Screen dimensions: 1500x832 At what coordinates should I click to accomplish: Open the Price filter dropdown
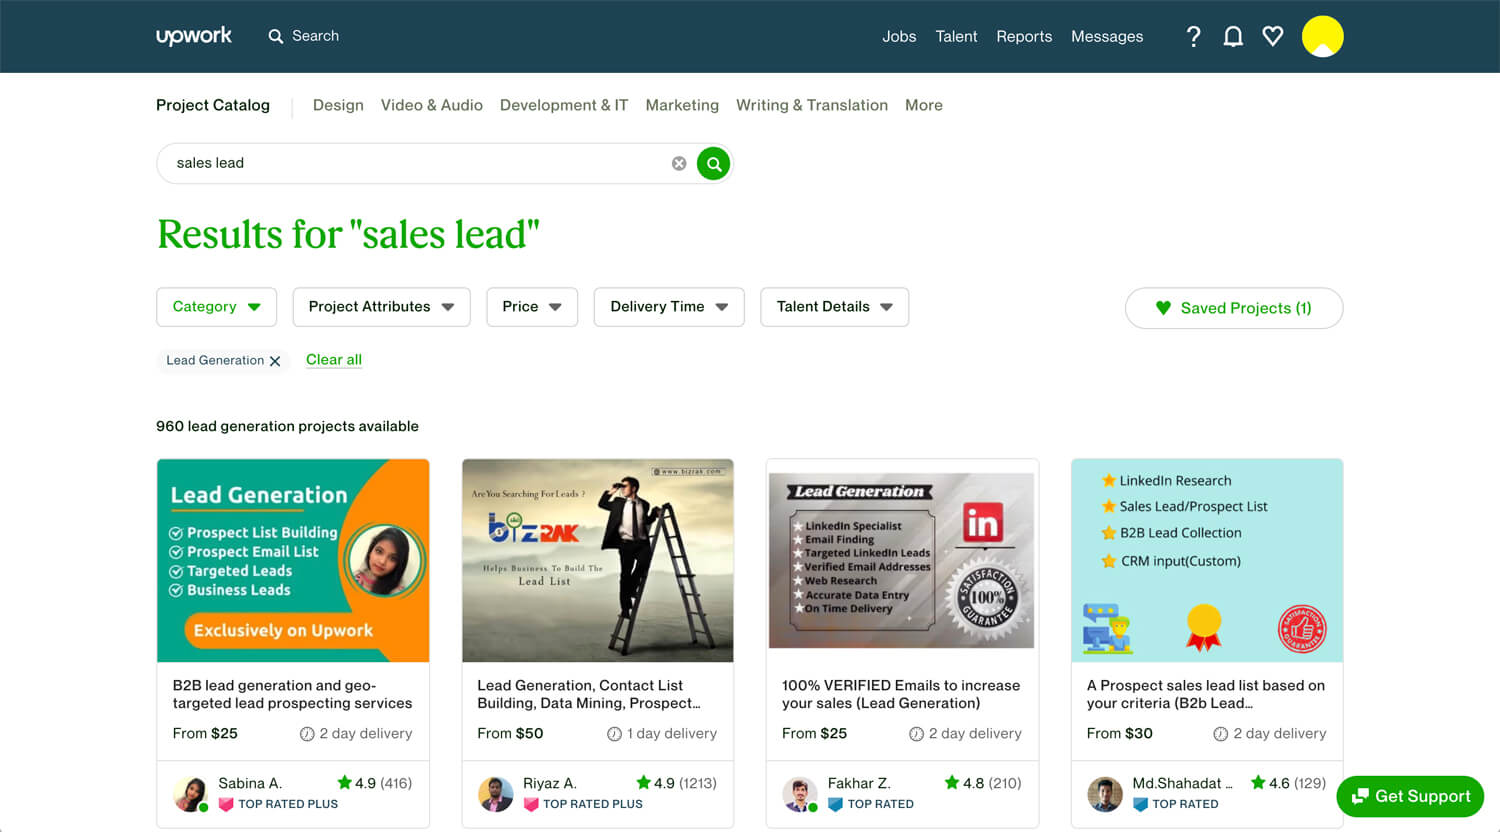532,307
